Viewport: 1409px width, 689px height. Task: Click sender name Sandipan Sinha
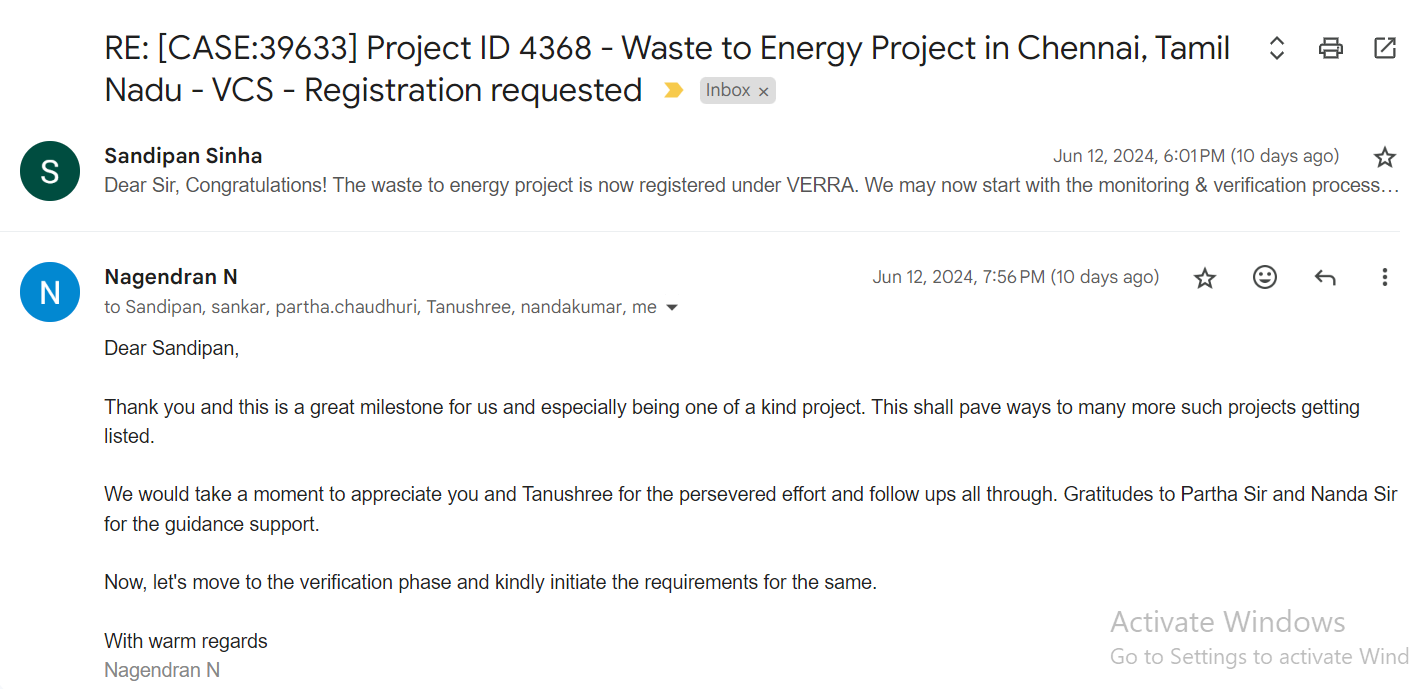pos(183,156)
